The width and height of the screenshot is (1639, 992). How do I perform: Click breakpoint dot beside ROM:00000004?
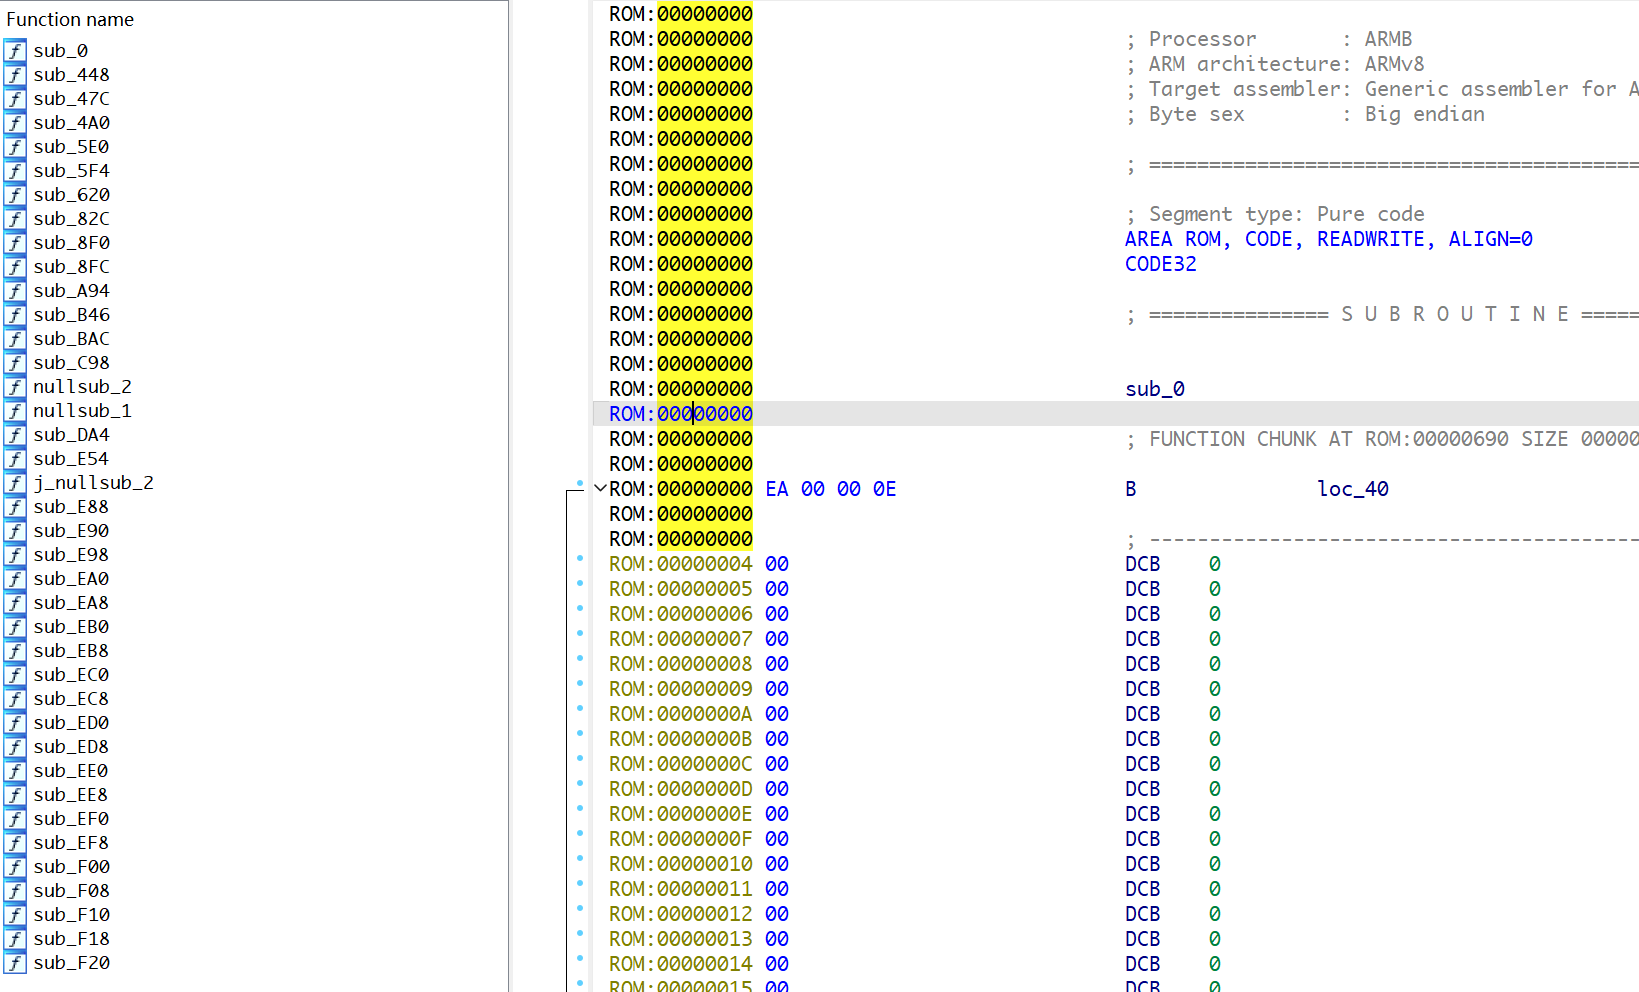580,558
